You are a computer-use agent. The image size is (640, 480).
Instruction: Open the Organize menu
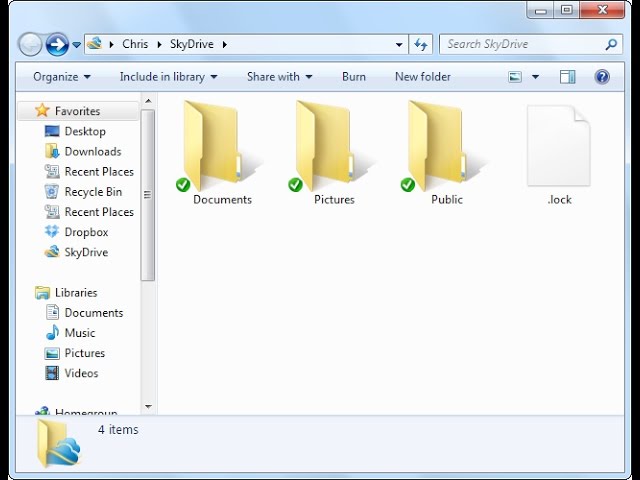coord(62,77)
